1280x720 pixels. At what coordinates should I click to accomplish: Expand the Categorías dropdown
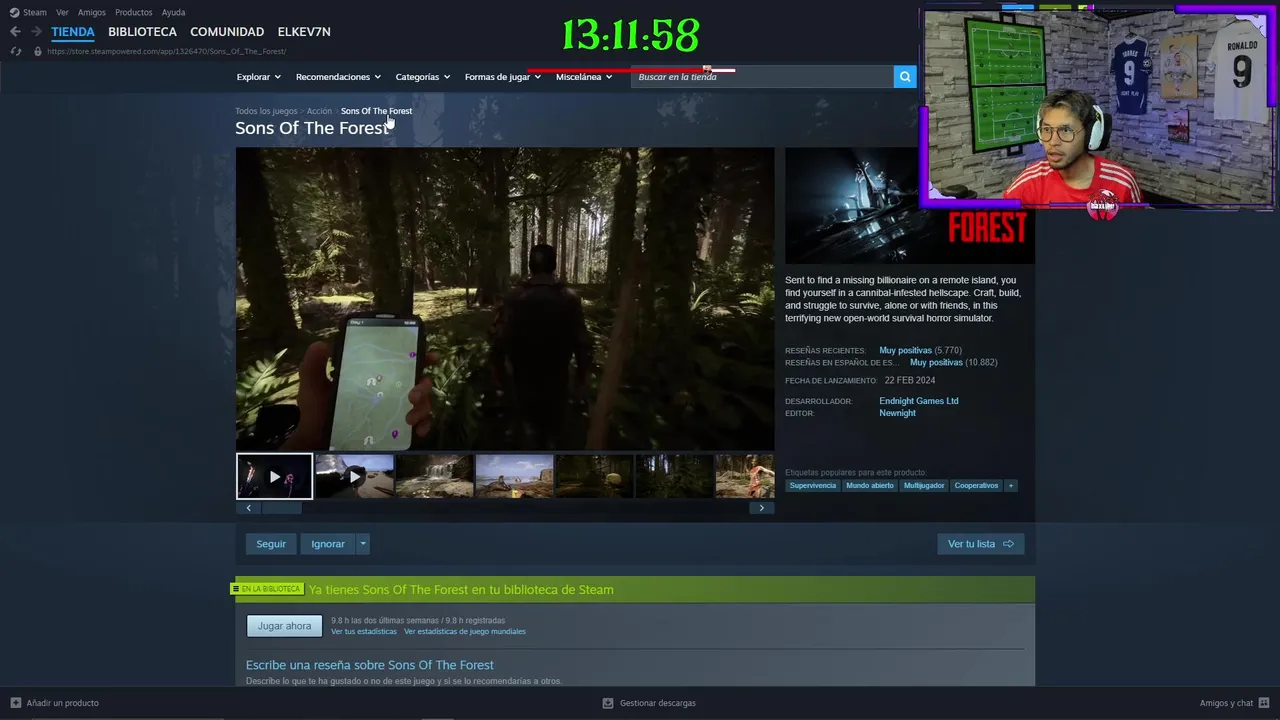click(422, 77)
